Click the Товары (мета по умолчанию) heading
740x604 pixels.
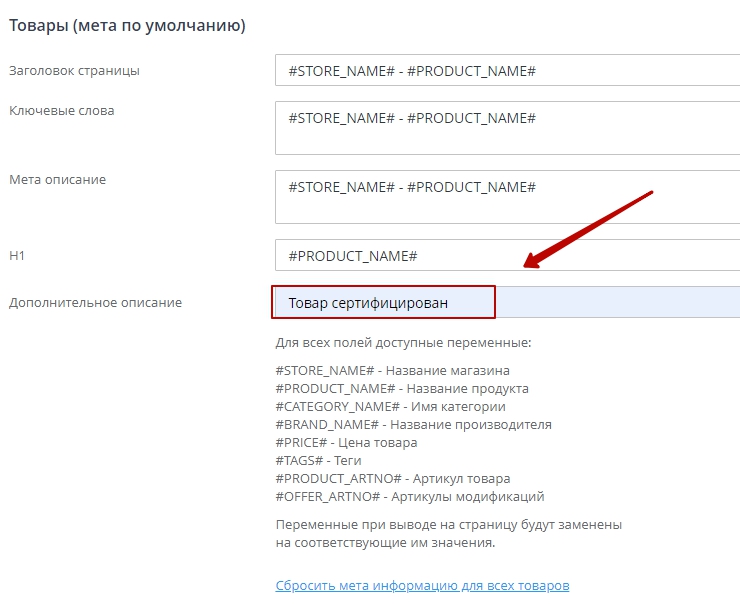tap(127, 24)
